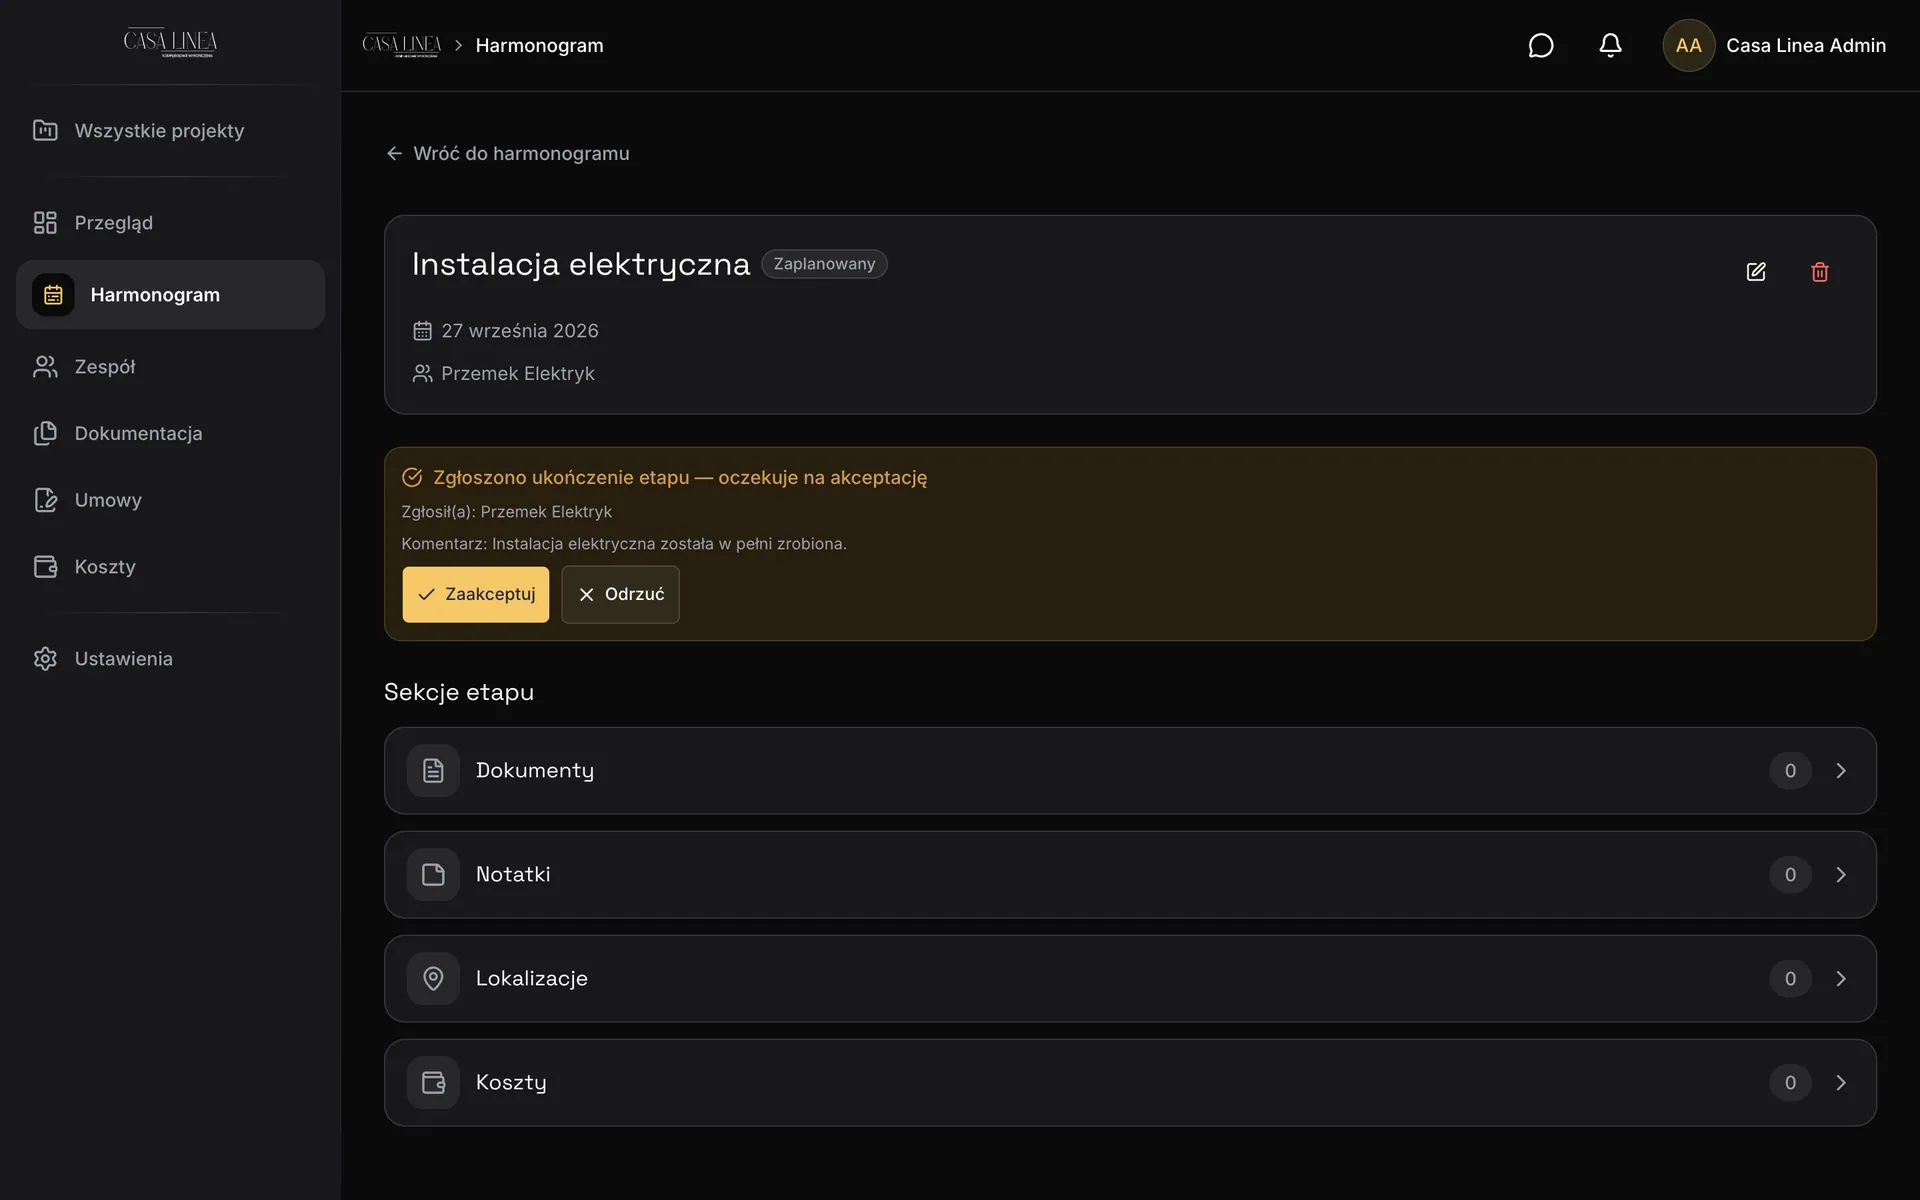Accept stage with Zaakceptuj button

click(476, 594)
